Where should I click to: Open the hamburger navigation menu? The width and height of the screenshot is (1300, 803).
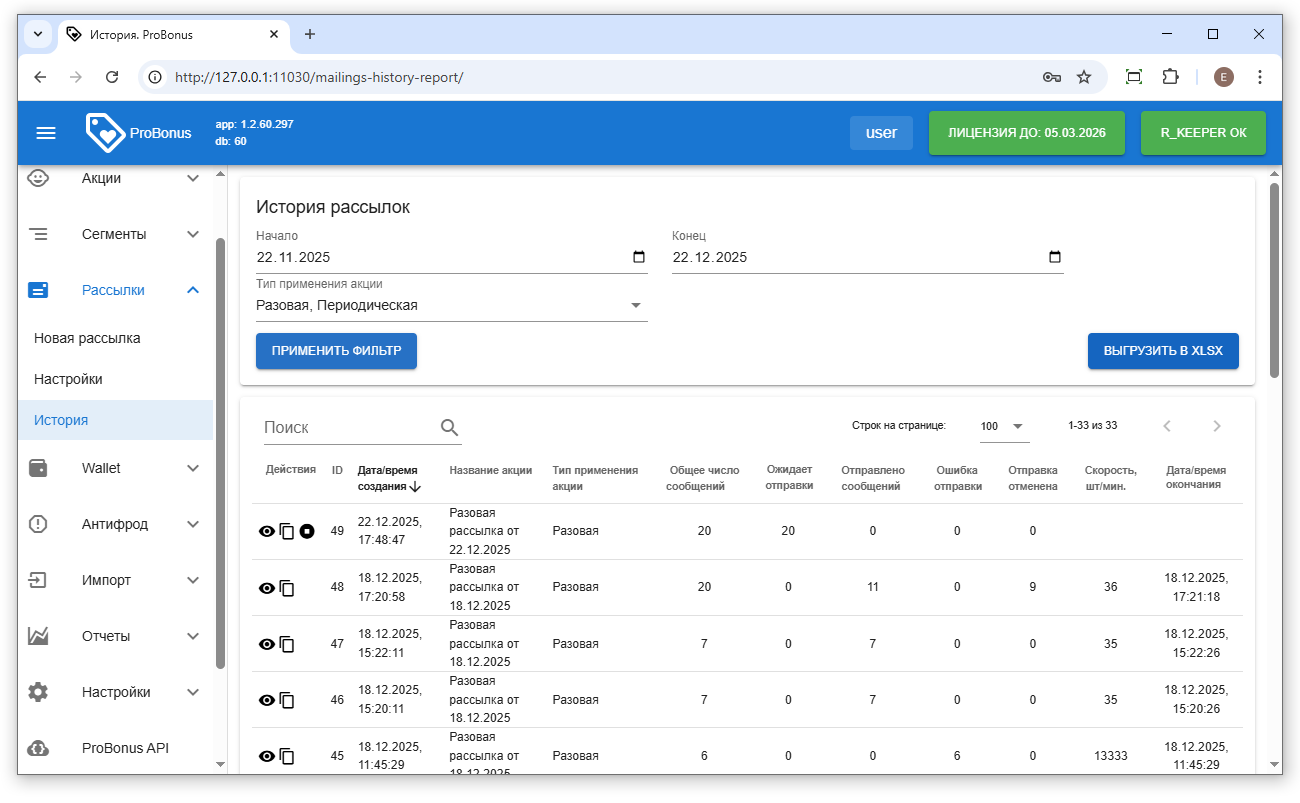pyautogui.click(x=46, y=133)
